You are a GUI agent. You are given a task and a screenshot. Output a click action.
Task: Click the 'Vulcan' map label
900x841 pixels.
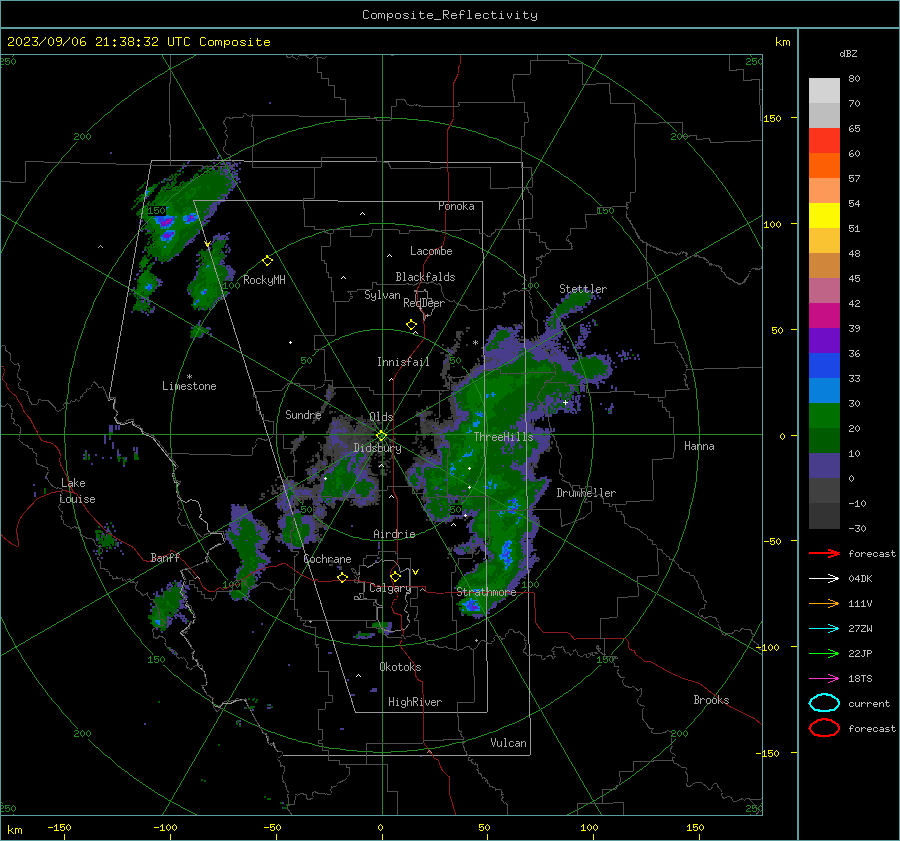click(x=508, y=743)
